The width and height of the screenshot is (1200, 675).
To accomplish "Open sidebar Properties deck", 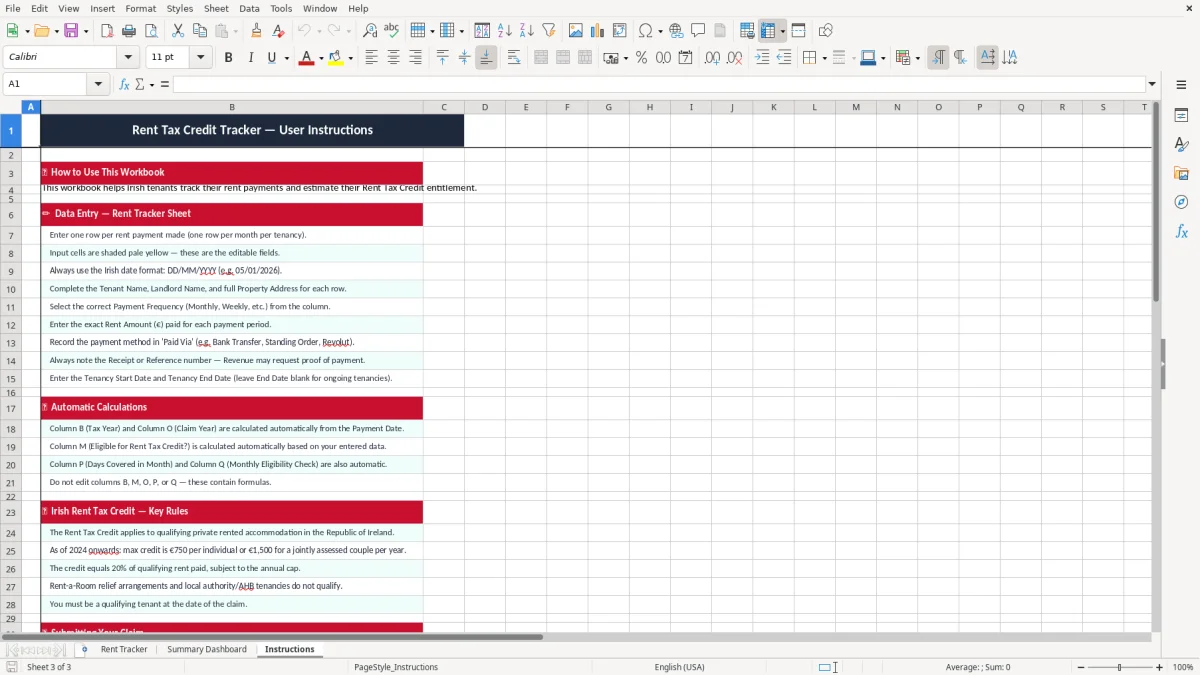I will [x=1181, y=116].
